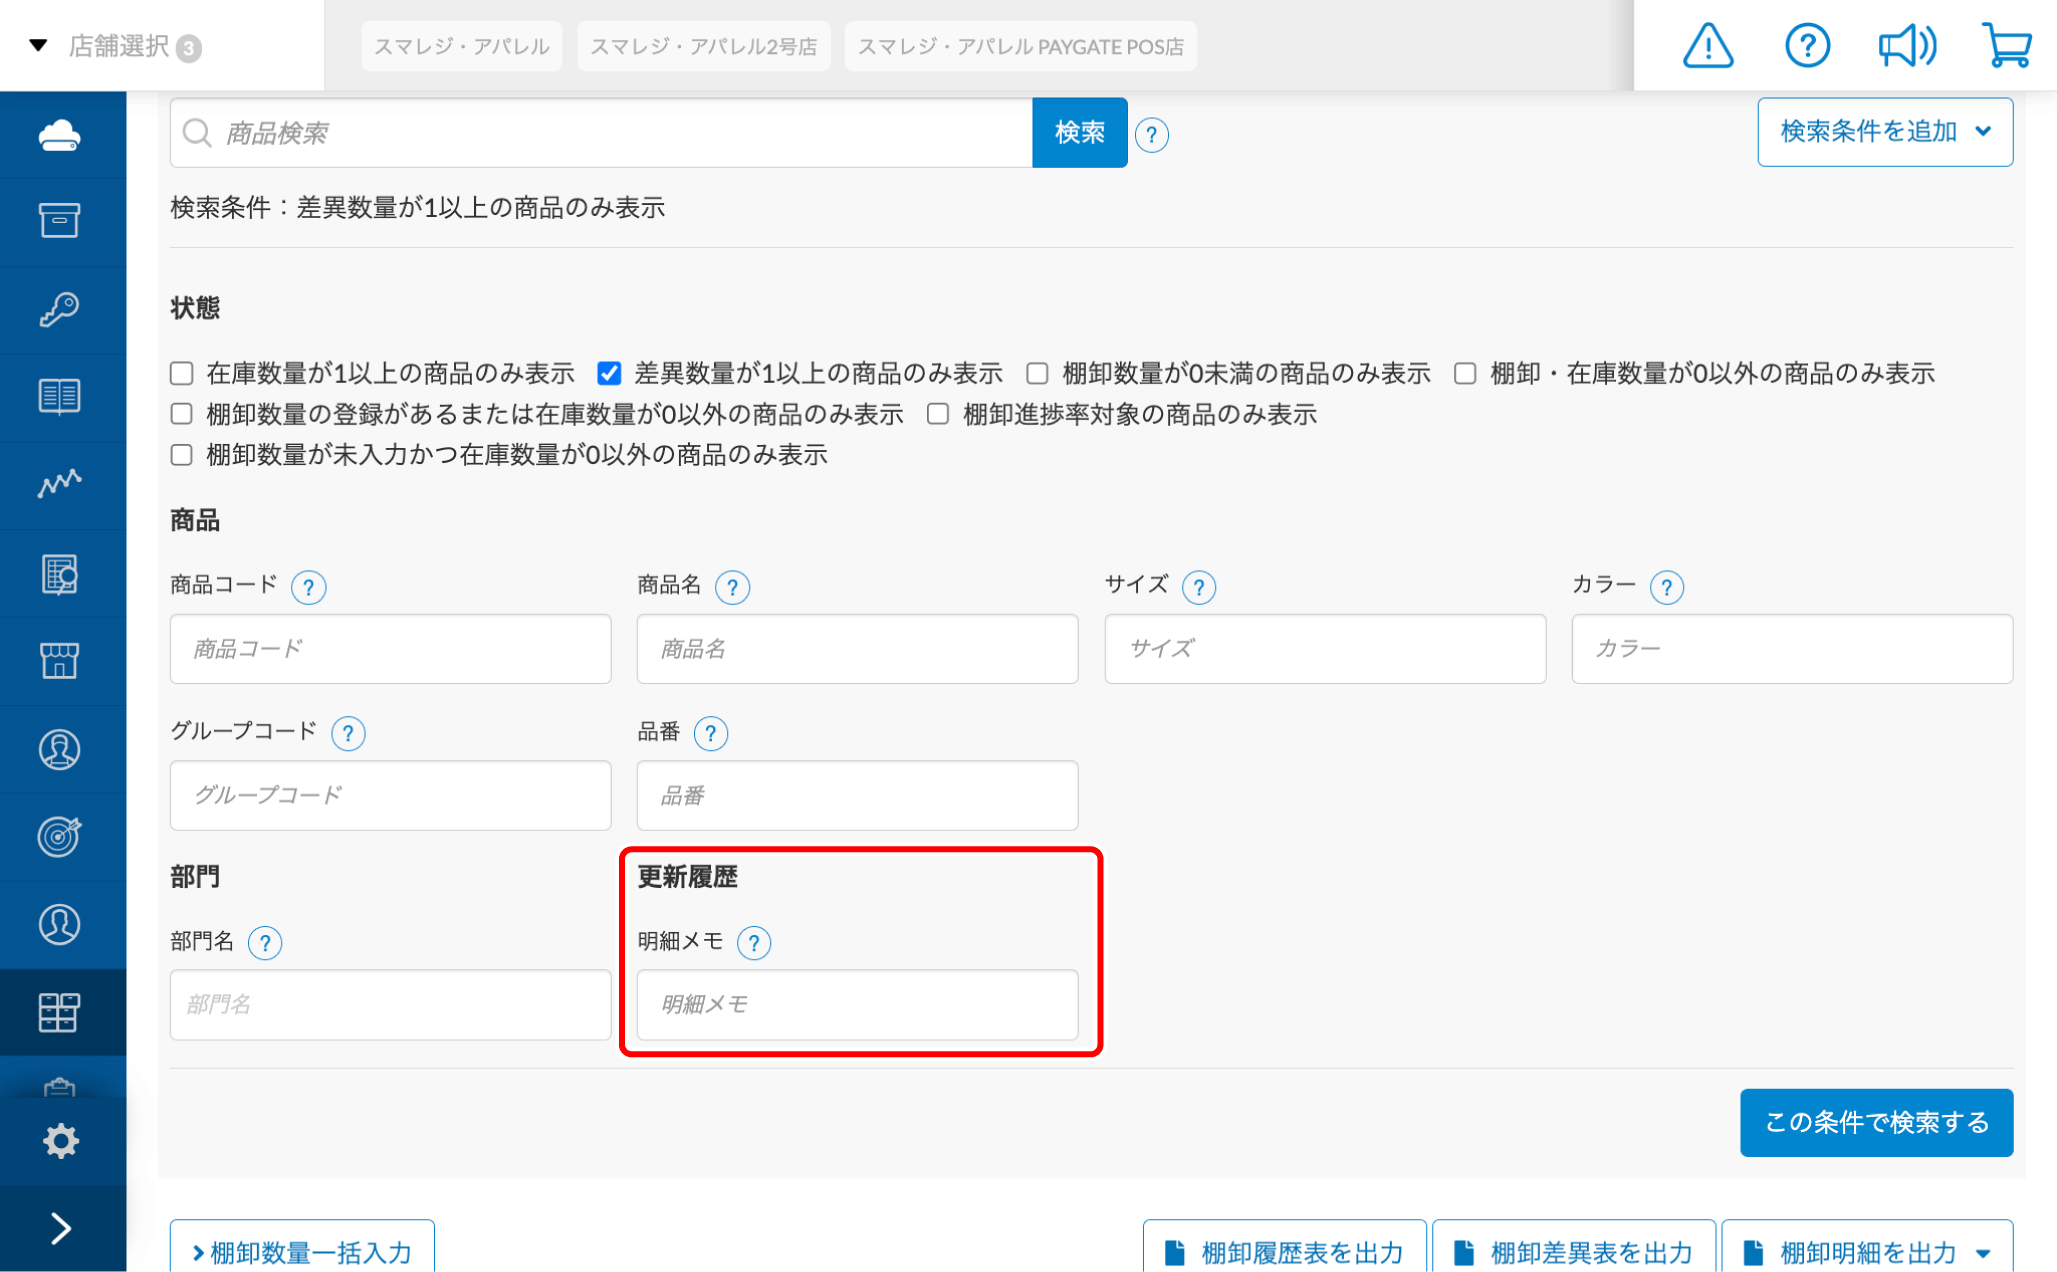Viewport: 2057px width, 1272px height.
Task: Click the 棚卸差異表を出力 button
Action: [x=1574, y=1252]
